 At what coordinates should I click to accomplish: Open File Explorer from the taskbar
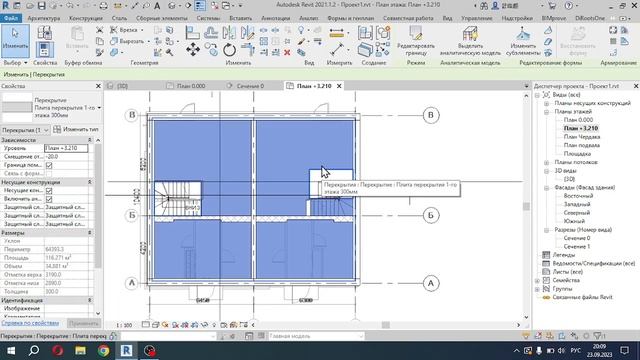coord(80,351)
